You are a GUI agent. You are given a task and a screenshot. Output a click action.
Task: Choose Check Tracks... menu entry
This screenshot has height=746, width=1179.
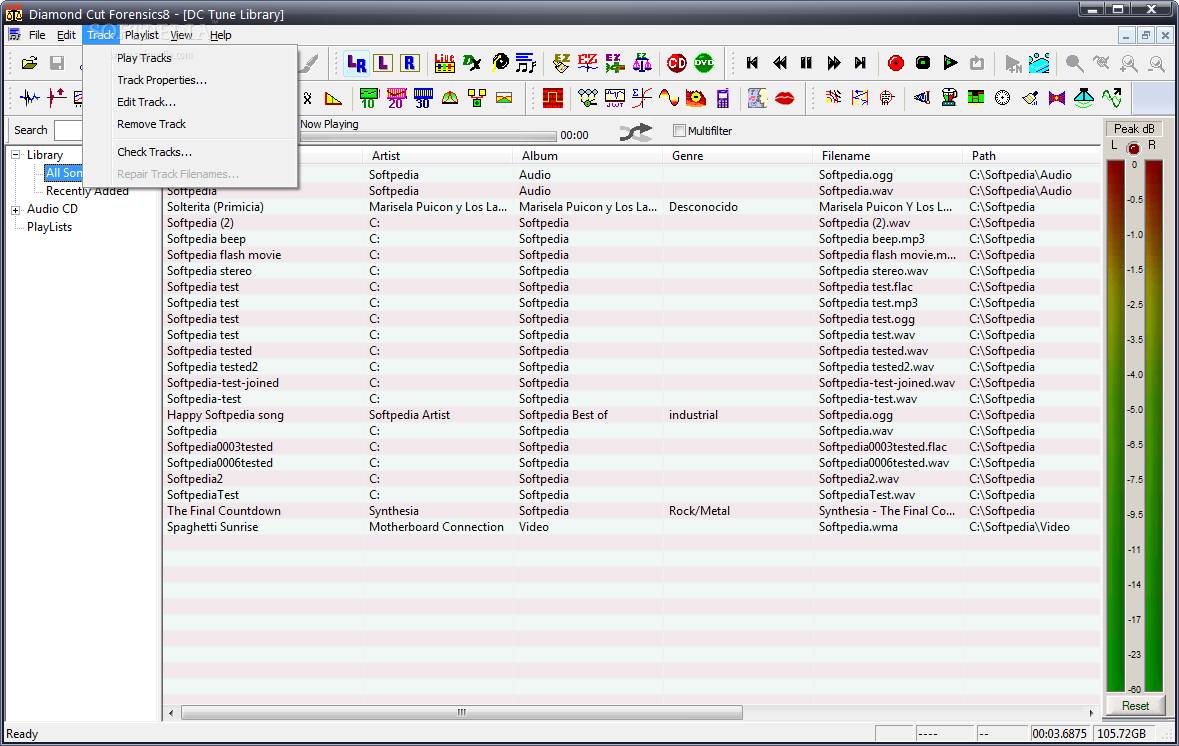tap(154, 152)
